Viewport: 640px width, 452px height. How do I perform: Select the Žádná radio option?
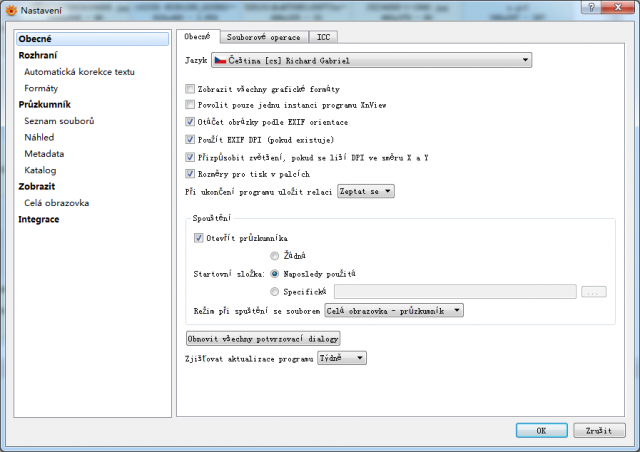[274, 256]
